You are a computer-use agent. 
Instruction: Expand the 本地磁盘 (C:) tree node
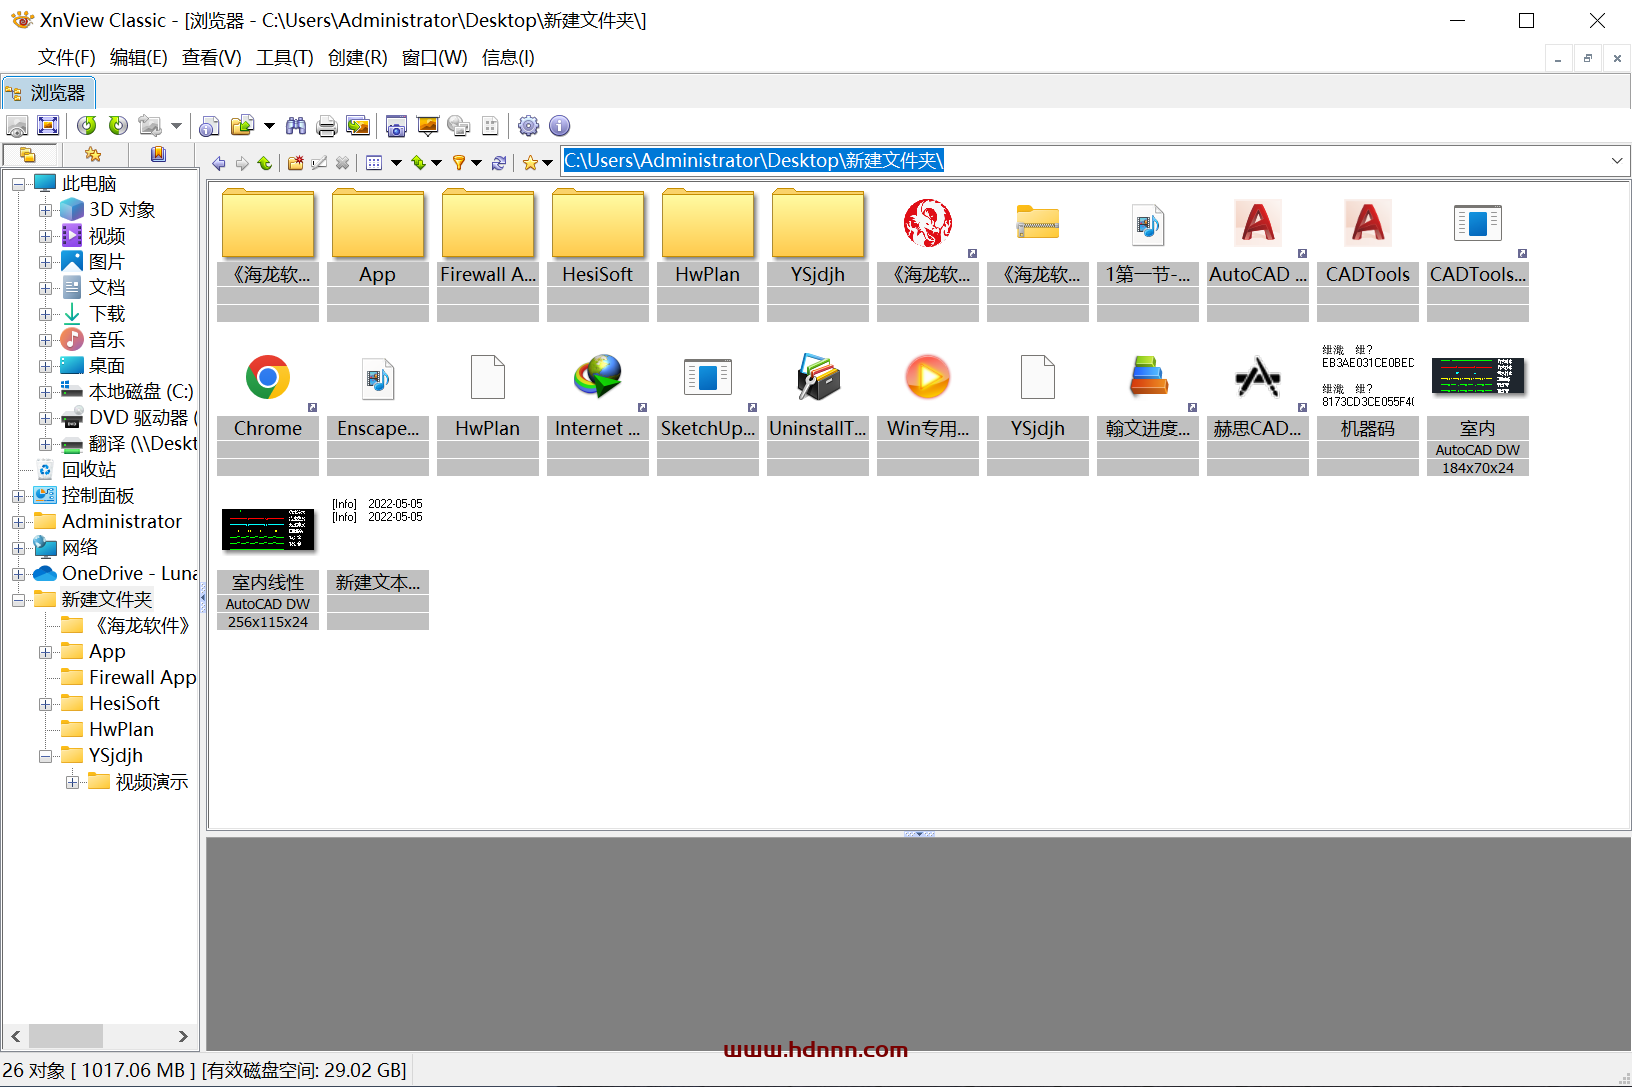[45, 392]
